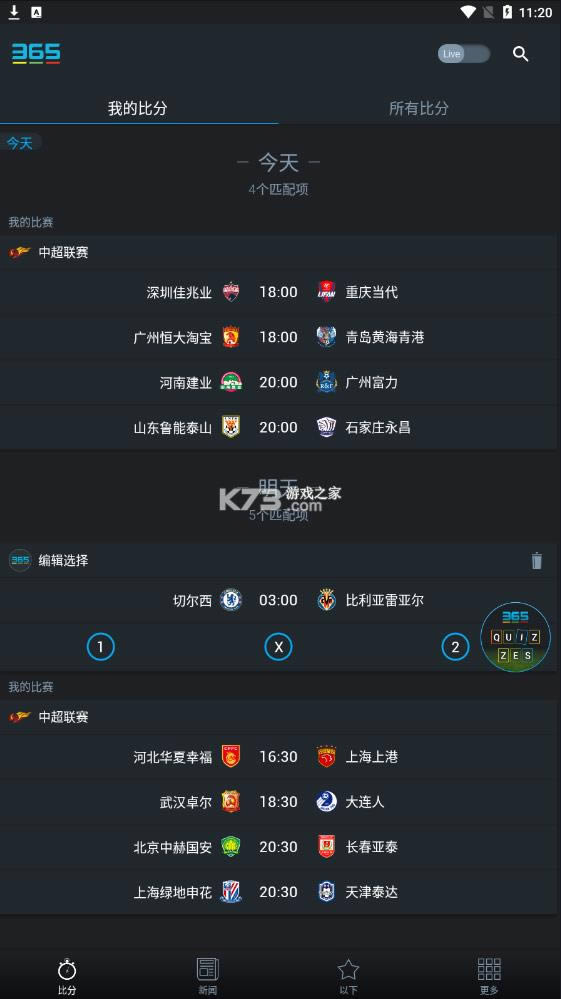Viewport: 561px width, 999px height.
Task: Open the first 中超联赛 league header
Action: coord(278,252)
